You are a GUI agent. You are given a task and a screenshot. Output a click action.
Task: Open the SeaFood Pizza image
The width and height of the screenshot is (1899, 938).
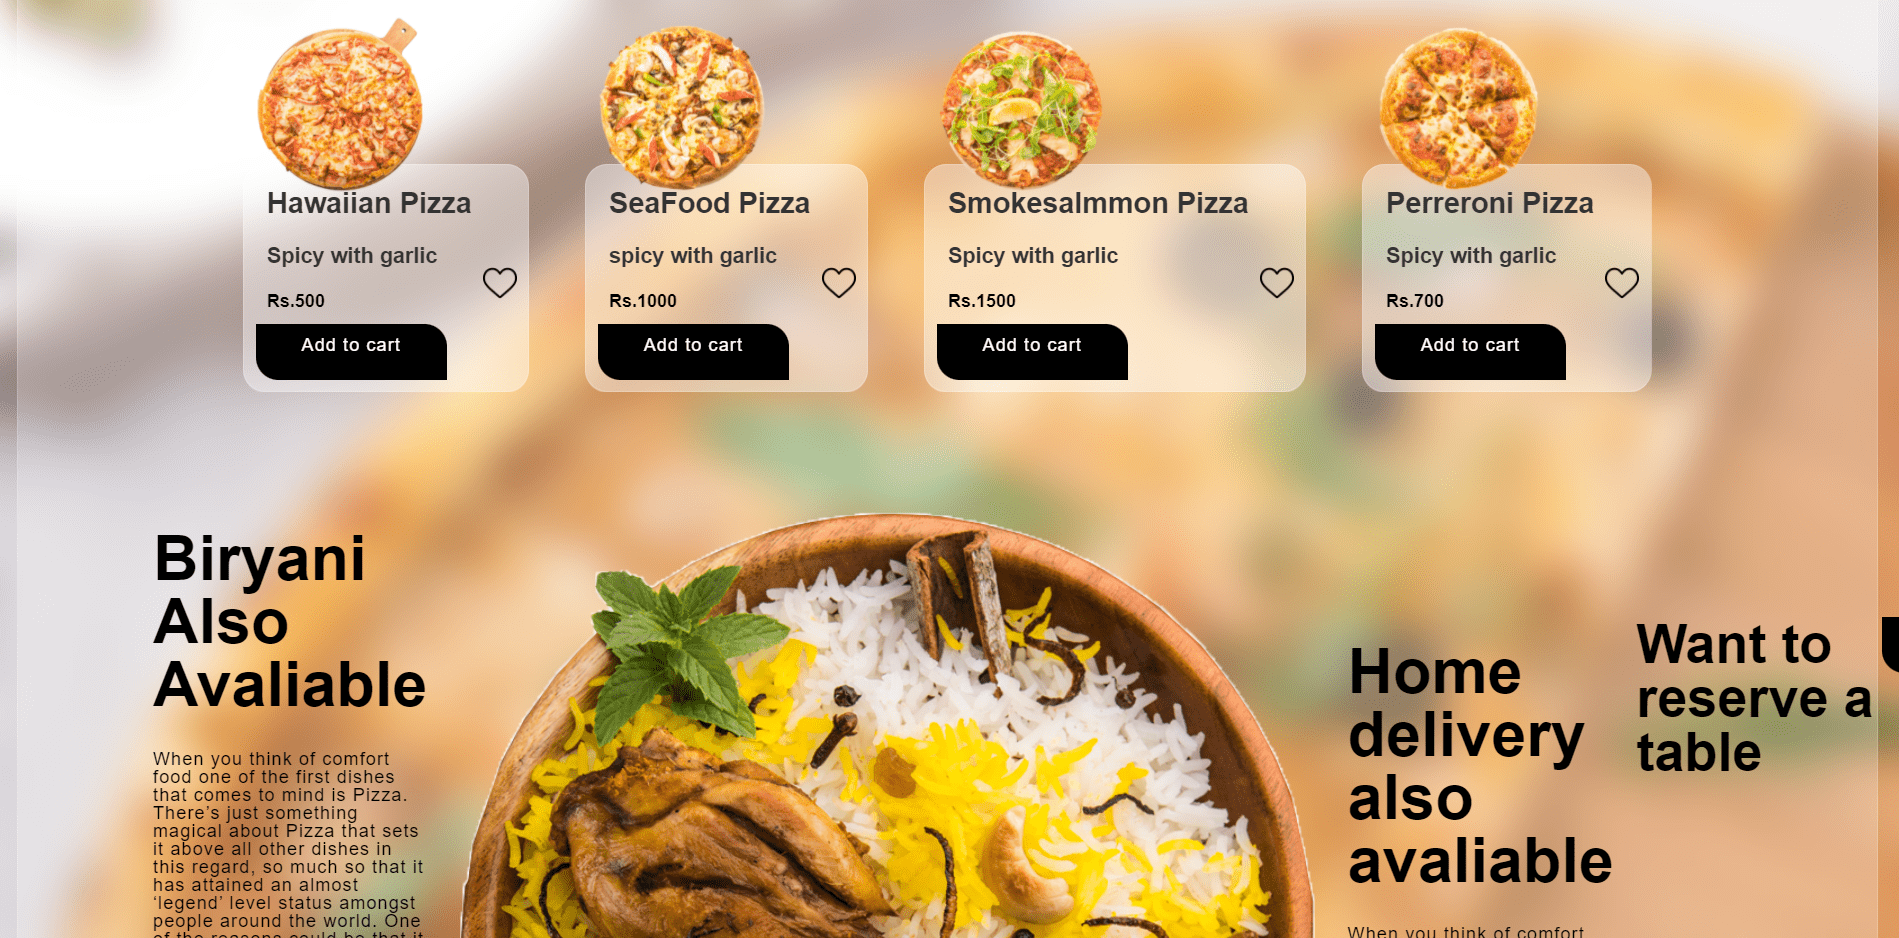point(682,107)
